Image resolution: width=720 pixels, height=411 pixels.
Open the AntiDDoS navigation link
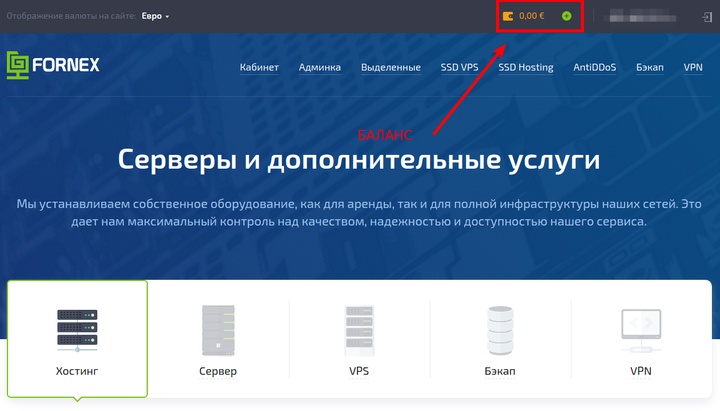(x=595, y=68)
